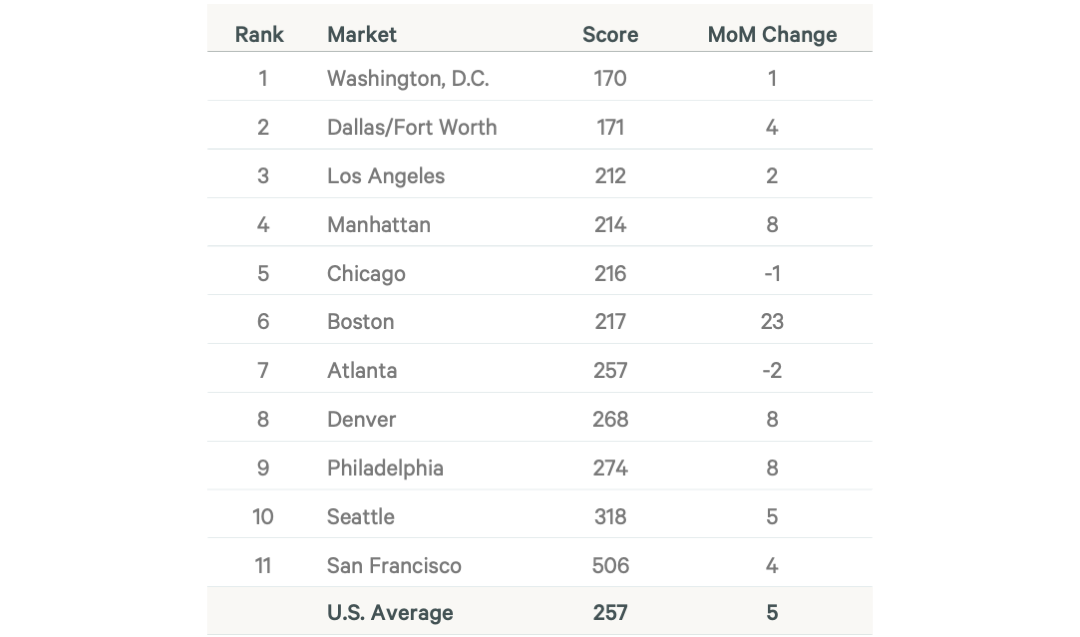The height and width of the screenshot is (637, 1080).
Task: Select the Dallas/Fort Worth market name
Action: (411, 127)
